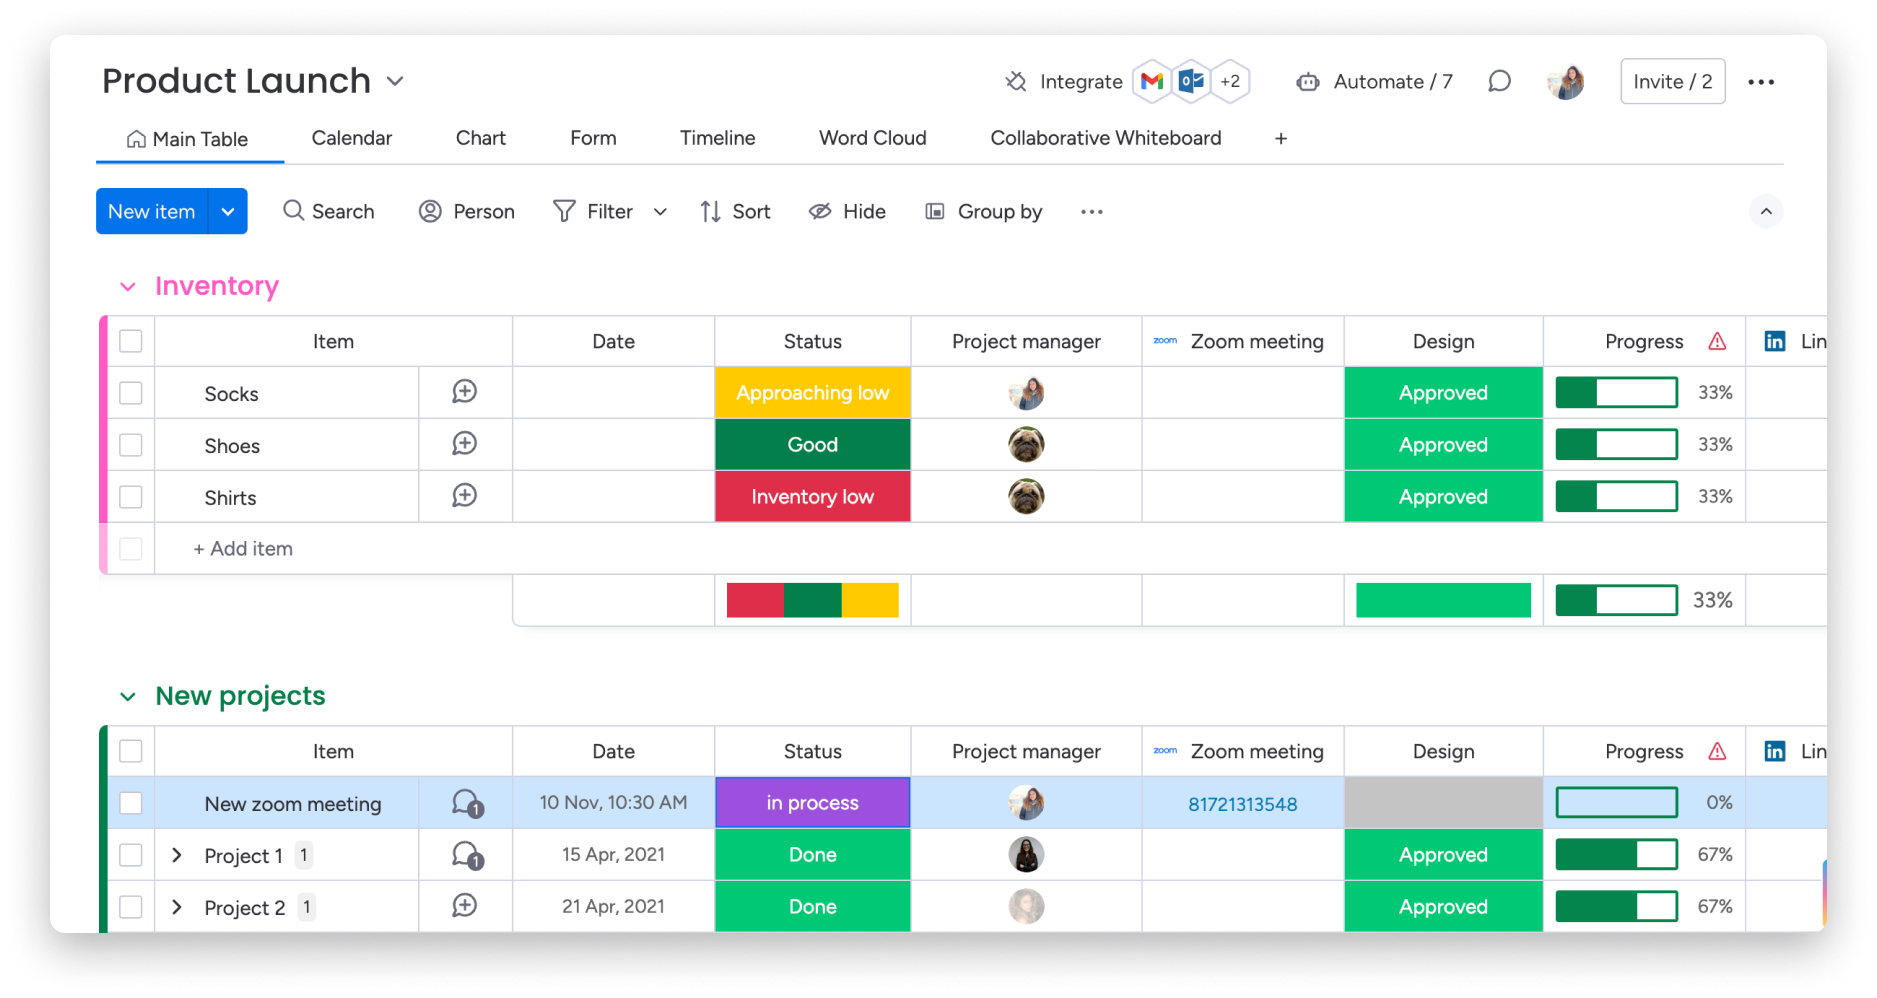Viewport: 1877px width, 998px height.
Task: Click LinkedIn icon in Inventory header
Action: point(1775,341)
